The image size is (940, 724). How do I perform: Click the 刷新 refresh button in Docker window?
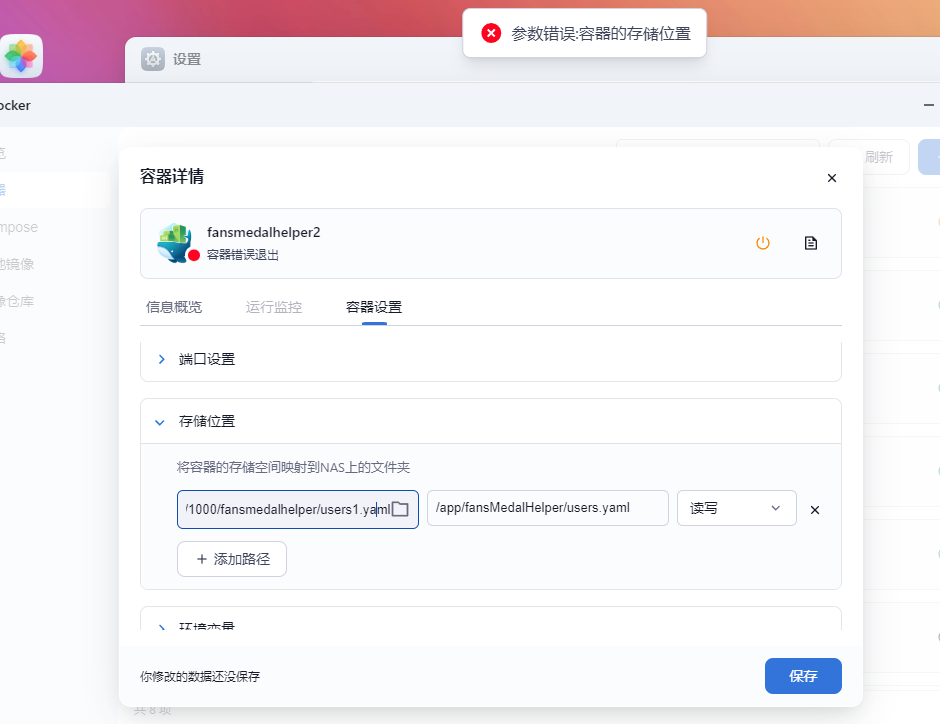869,157
